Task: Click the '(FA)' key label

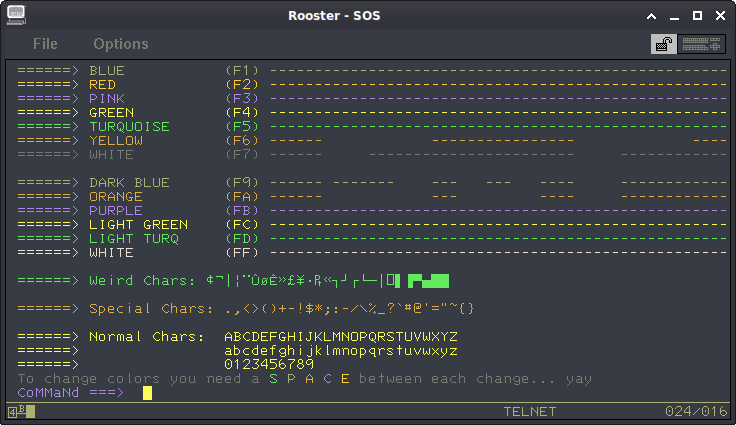Action: [x=242, y=197]
